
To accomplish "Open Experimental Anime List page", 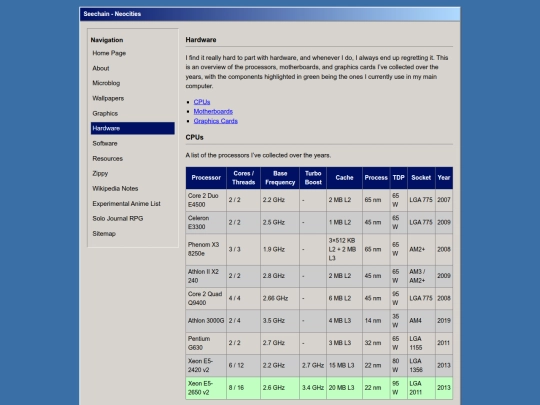I will pos(133,204).
